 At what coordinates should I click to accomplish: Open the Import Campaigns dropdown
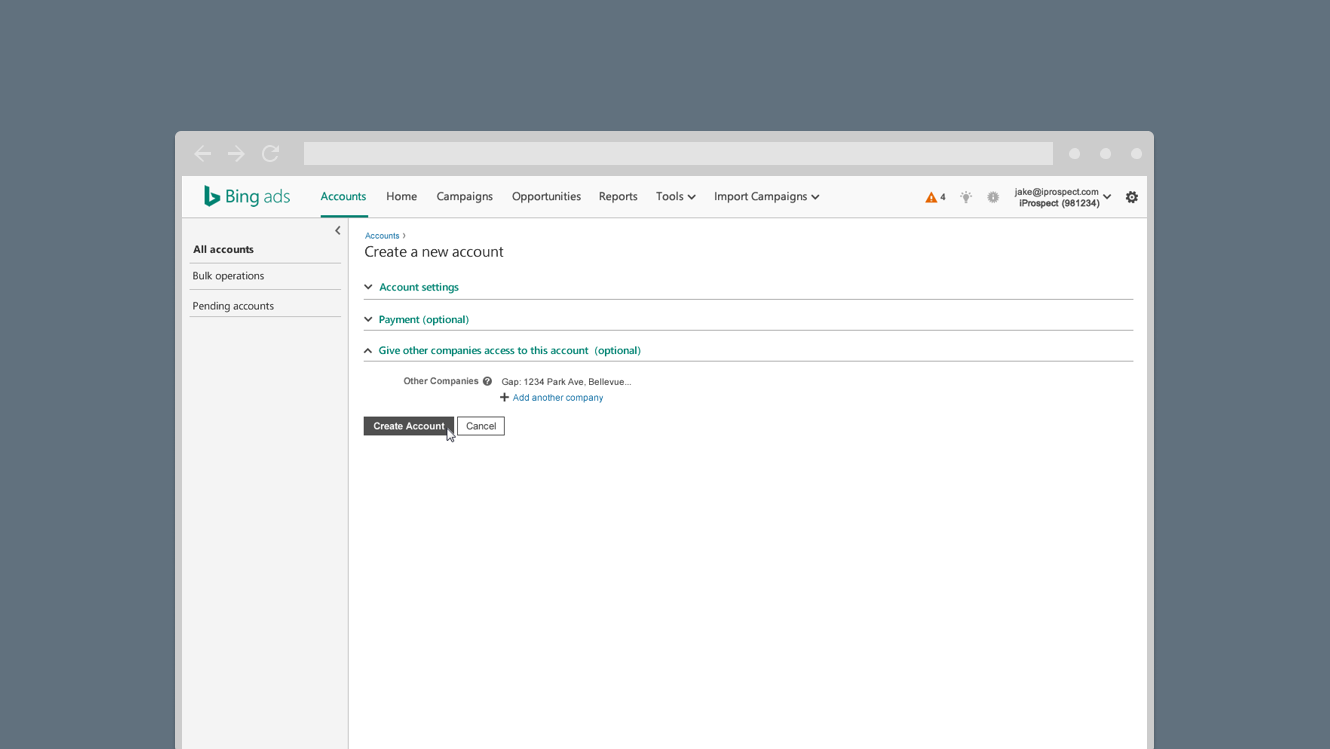pyautogui.click(x=766, y=196)
